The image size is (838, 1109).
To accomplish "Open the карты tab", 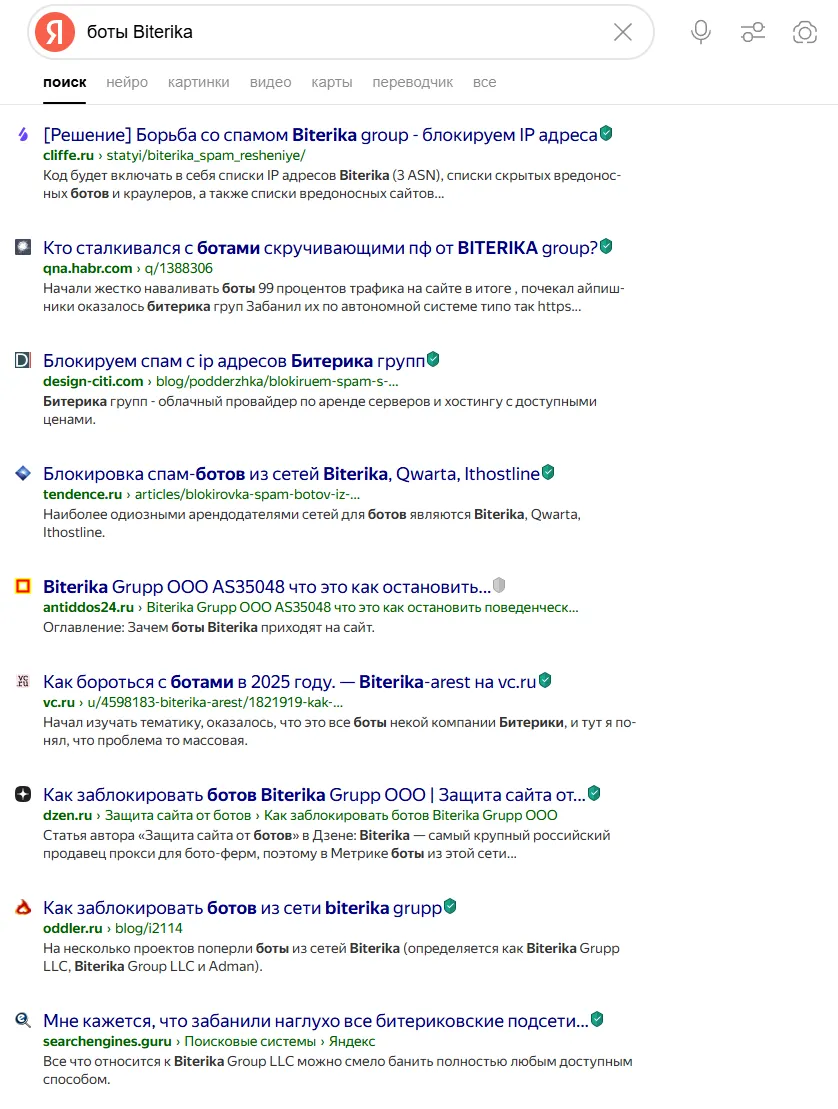I will click(x=332, y=82).
